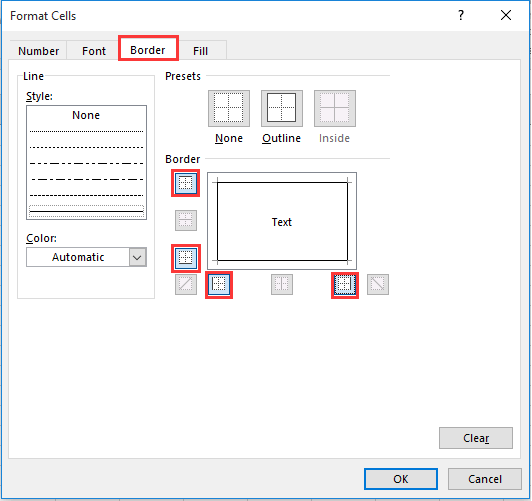This screenshot has width=532, height=501.
Task: Switch to the Number tab
Action: tap(38, 51)
